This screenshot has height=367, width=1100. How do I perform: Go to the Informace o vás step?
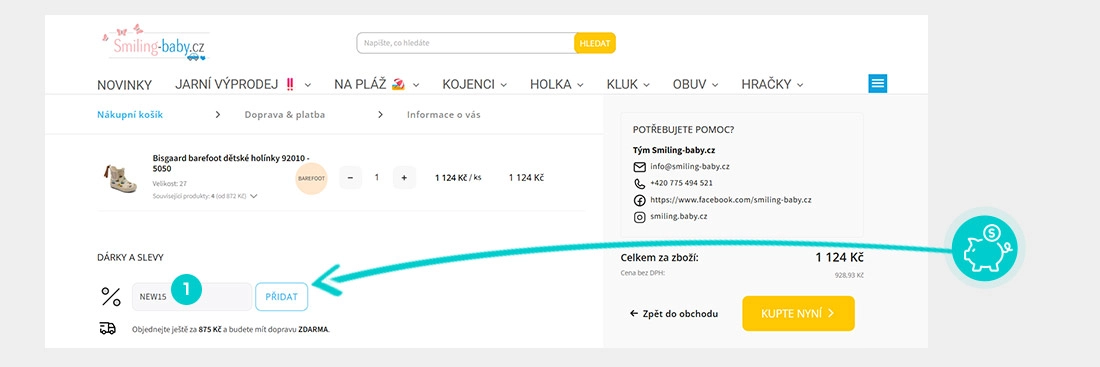pyautogui.click(x=444, y=114)
